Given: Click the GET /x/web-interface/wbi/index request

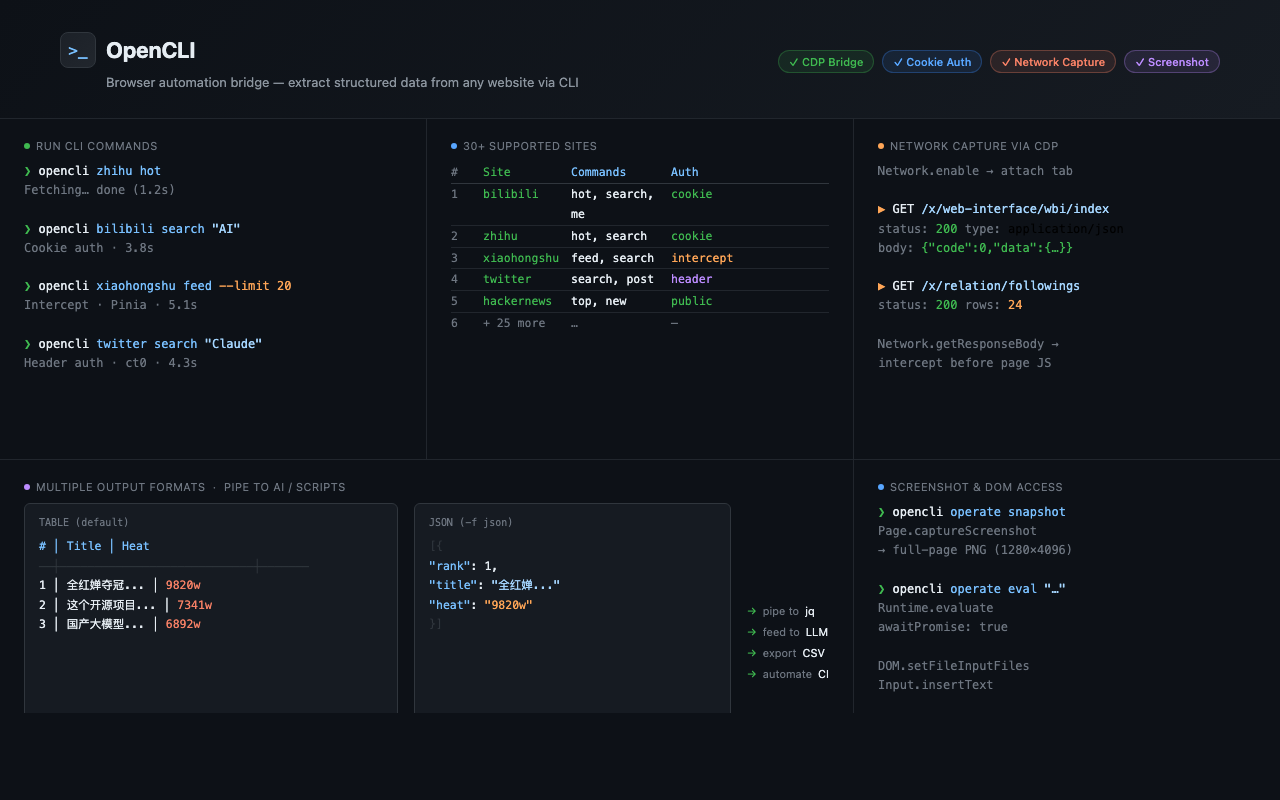Looking at the screenshot, I should [x=994, y=209].
